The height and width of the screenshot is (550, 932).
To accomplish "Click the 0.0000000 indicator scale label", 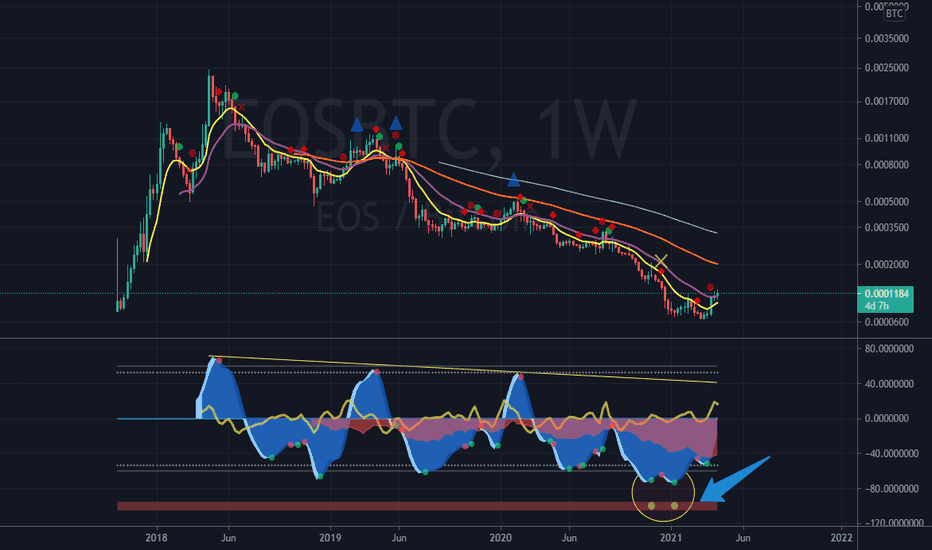I will click(886, 419).
